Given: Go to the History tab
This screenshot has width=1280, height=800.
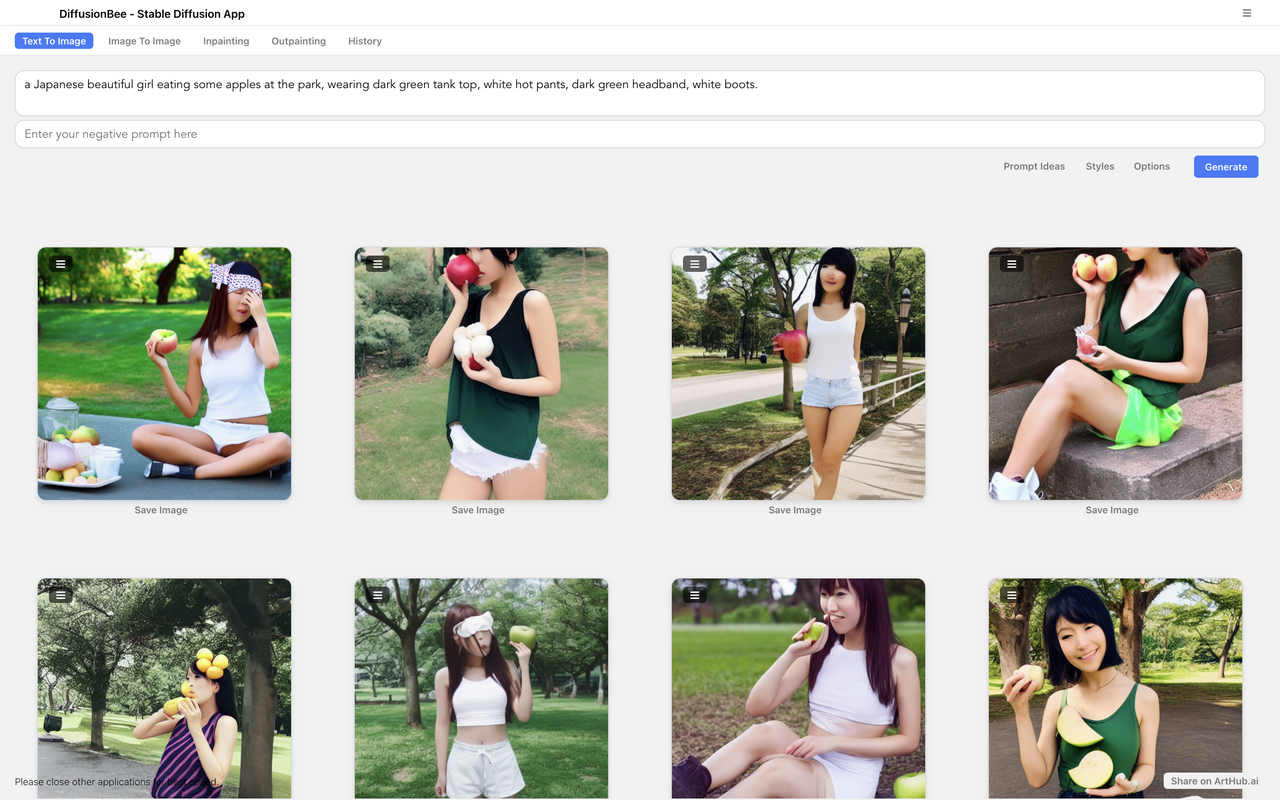Looking at the screenshot, I should (x=365, y=41).
